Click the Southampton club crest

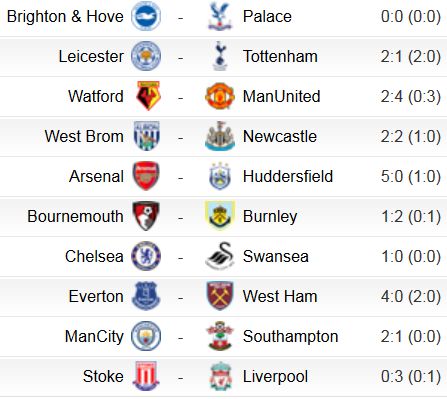point(220,336)
